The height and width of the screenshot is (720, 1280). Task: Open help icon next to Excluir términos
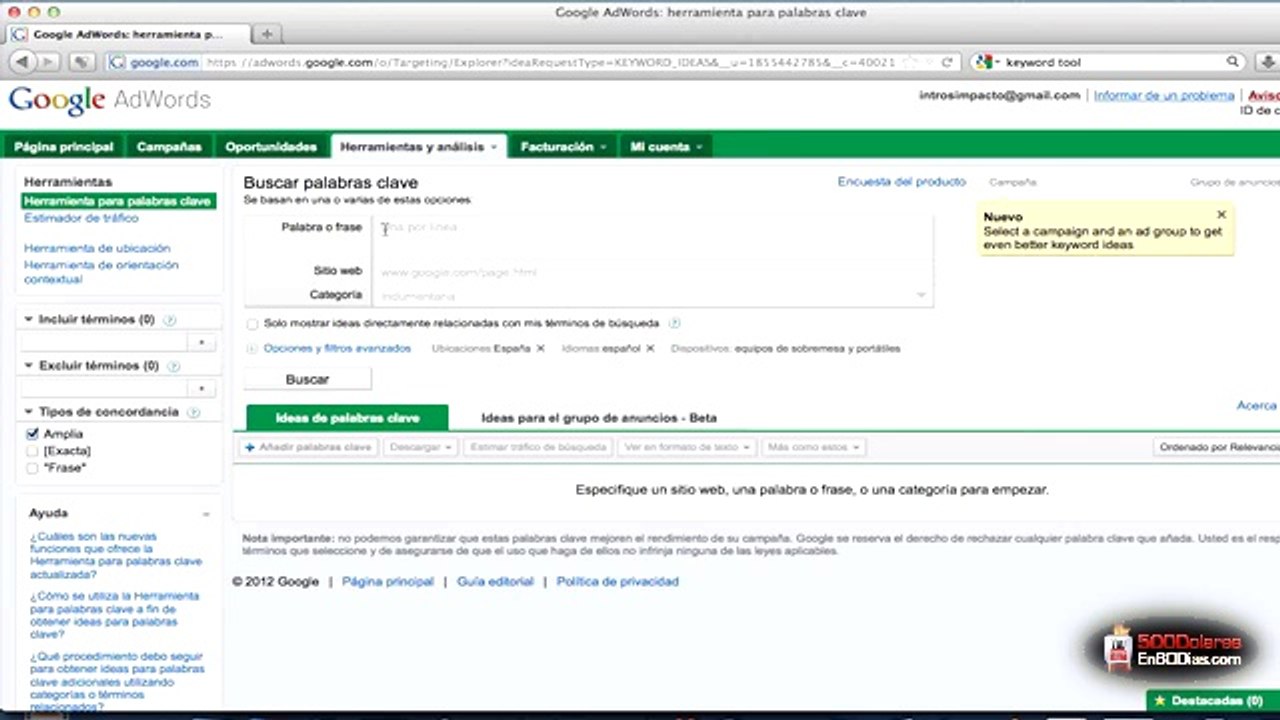click(174, 366)
